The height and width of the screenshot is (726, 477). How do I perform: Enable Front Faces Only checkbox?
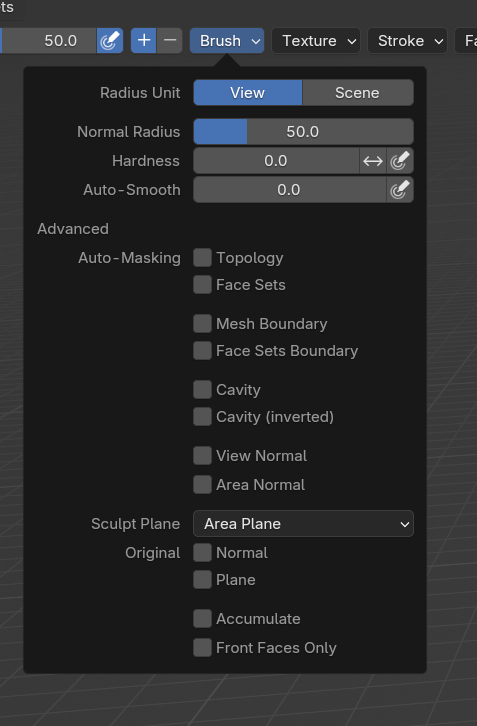pos(202,648)
